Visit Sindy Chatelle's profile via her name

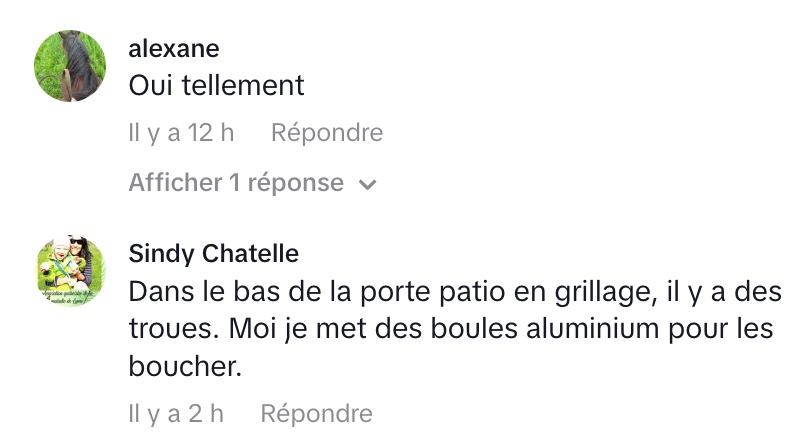click(214, 254)
